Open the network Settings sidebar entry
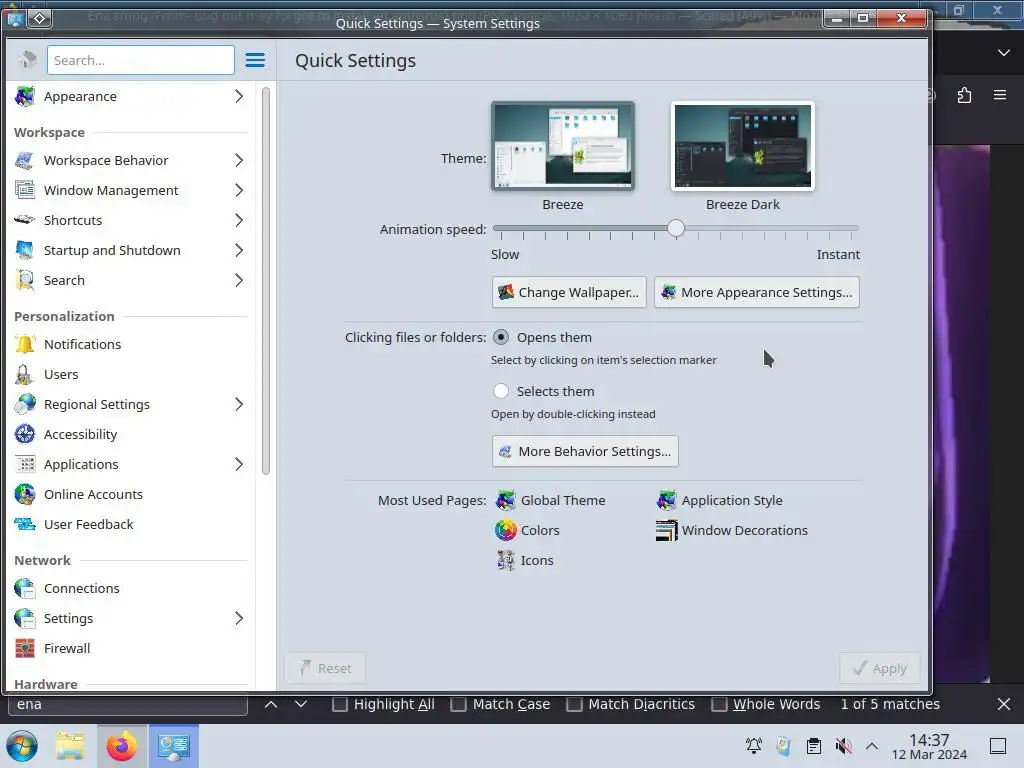This screenshot has height=768, width=1024. click(131, 618)
